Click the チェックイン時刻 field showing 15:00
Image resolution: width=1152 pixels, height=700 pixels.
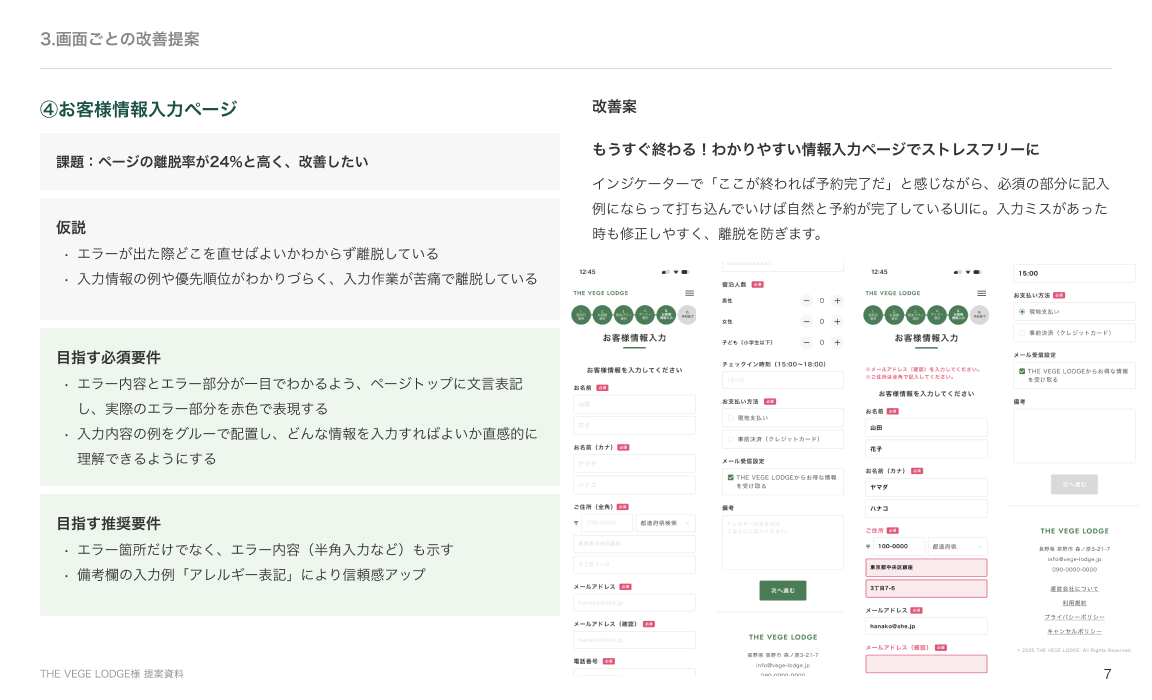pos(1074,273)
